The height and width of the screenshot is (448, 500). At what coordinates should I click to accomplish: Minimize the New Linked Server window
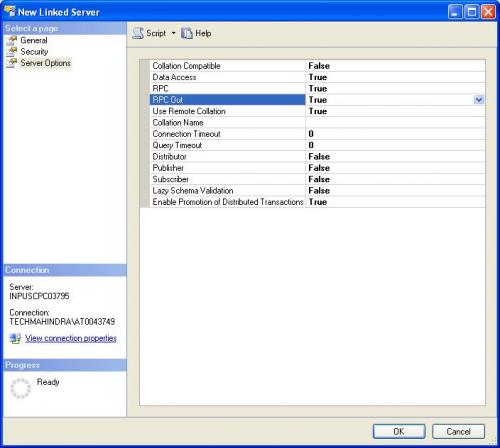pyautogui.click(x=455, y=12)
